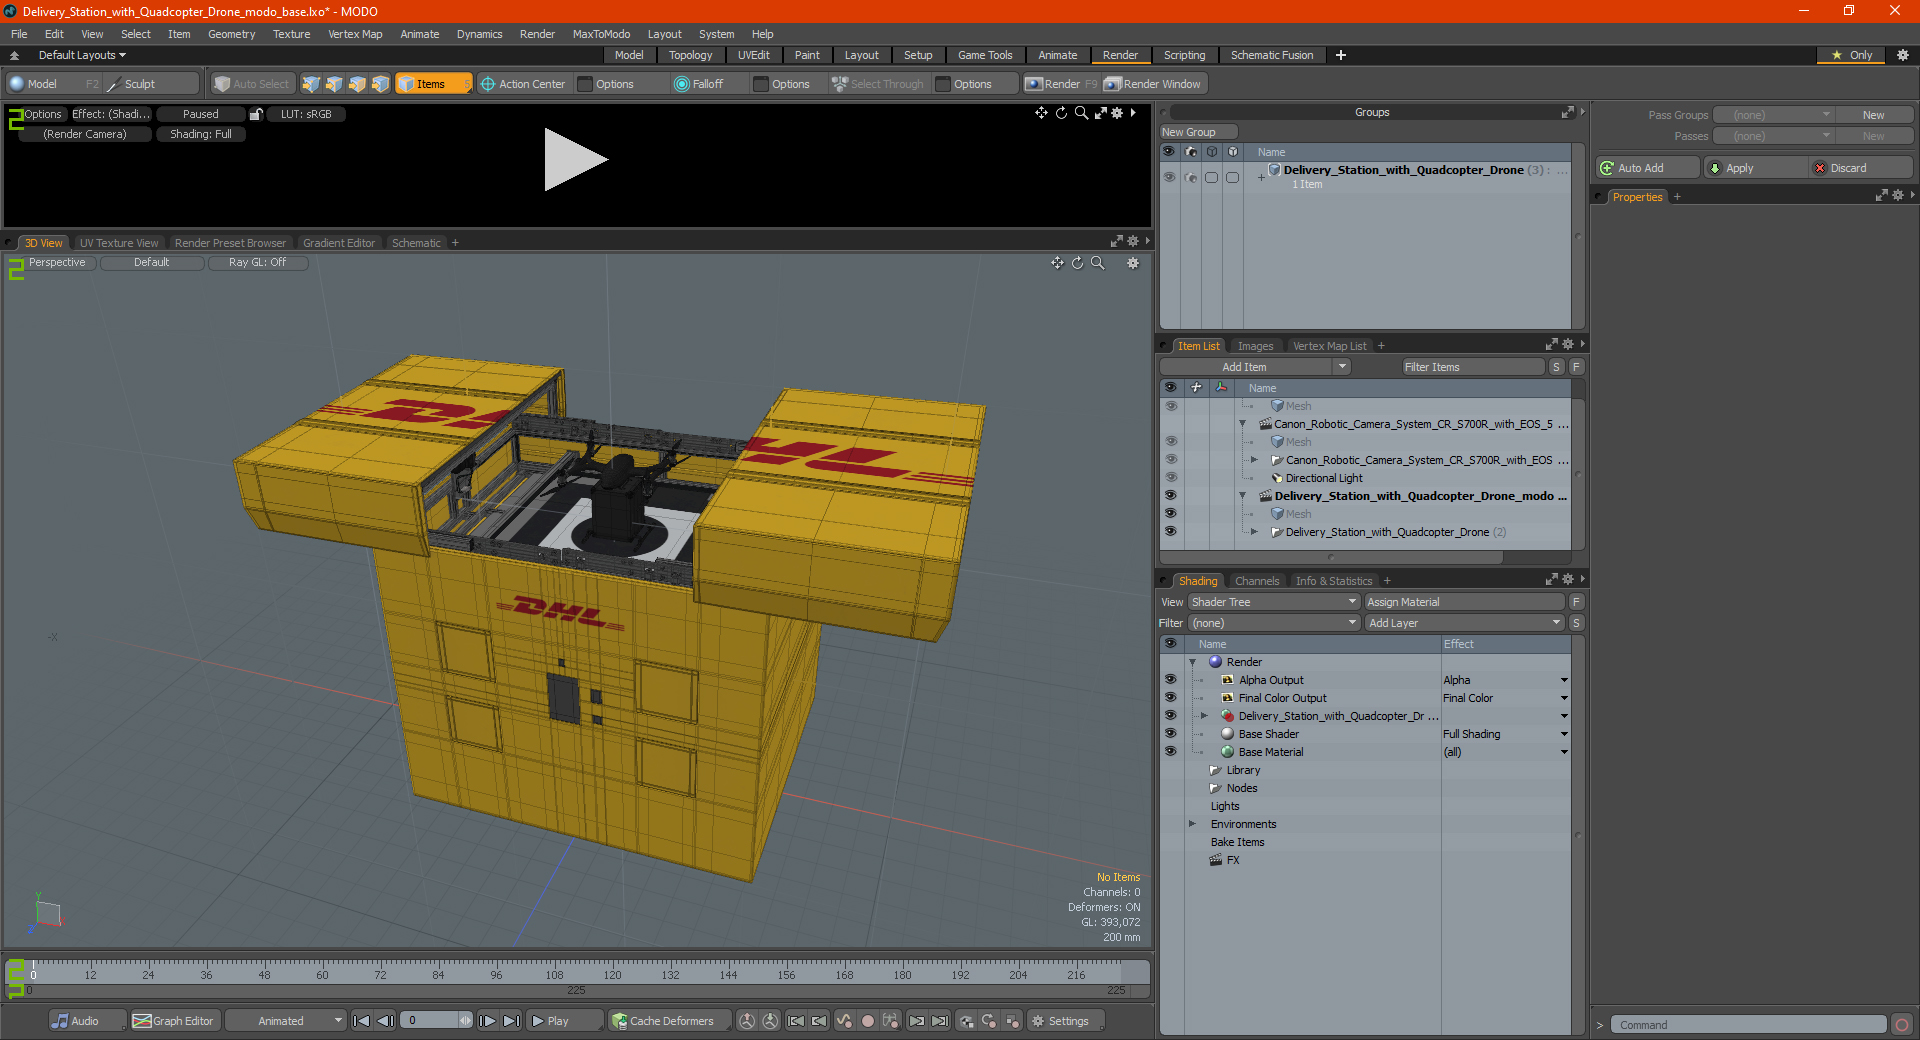Step to previous frame
This screenshot has height=1040, width=1920.
(385, 1021)
